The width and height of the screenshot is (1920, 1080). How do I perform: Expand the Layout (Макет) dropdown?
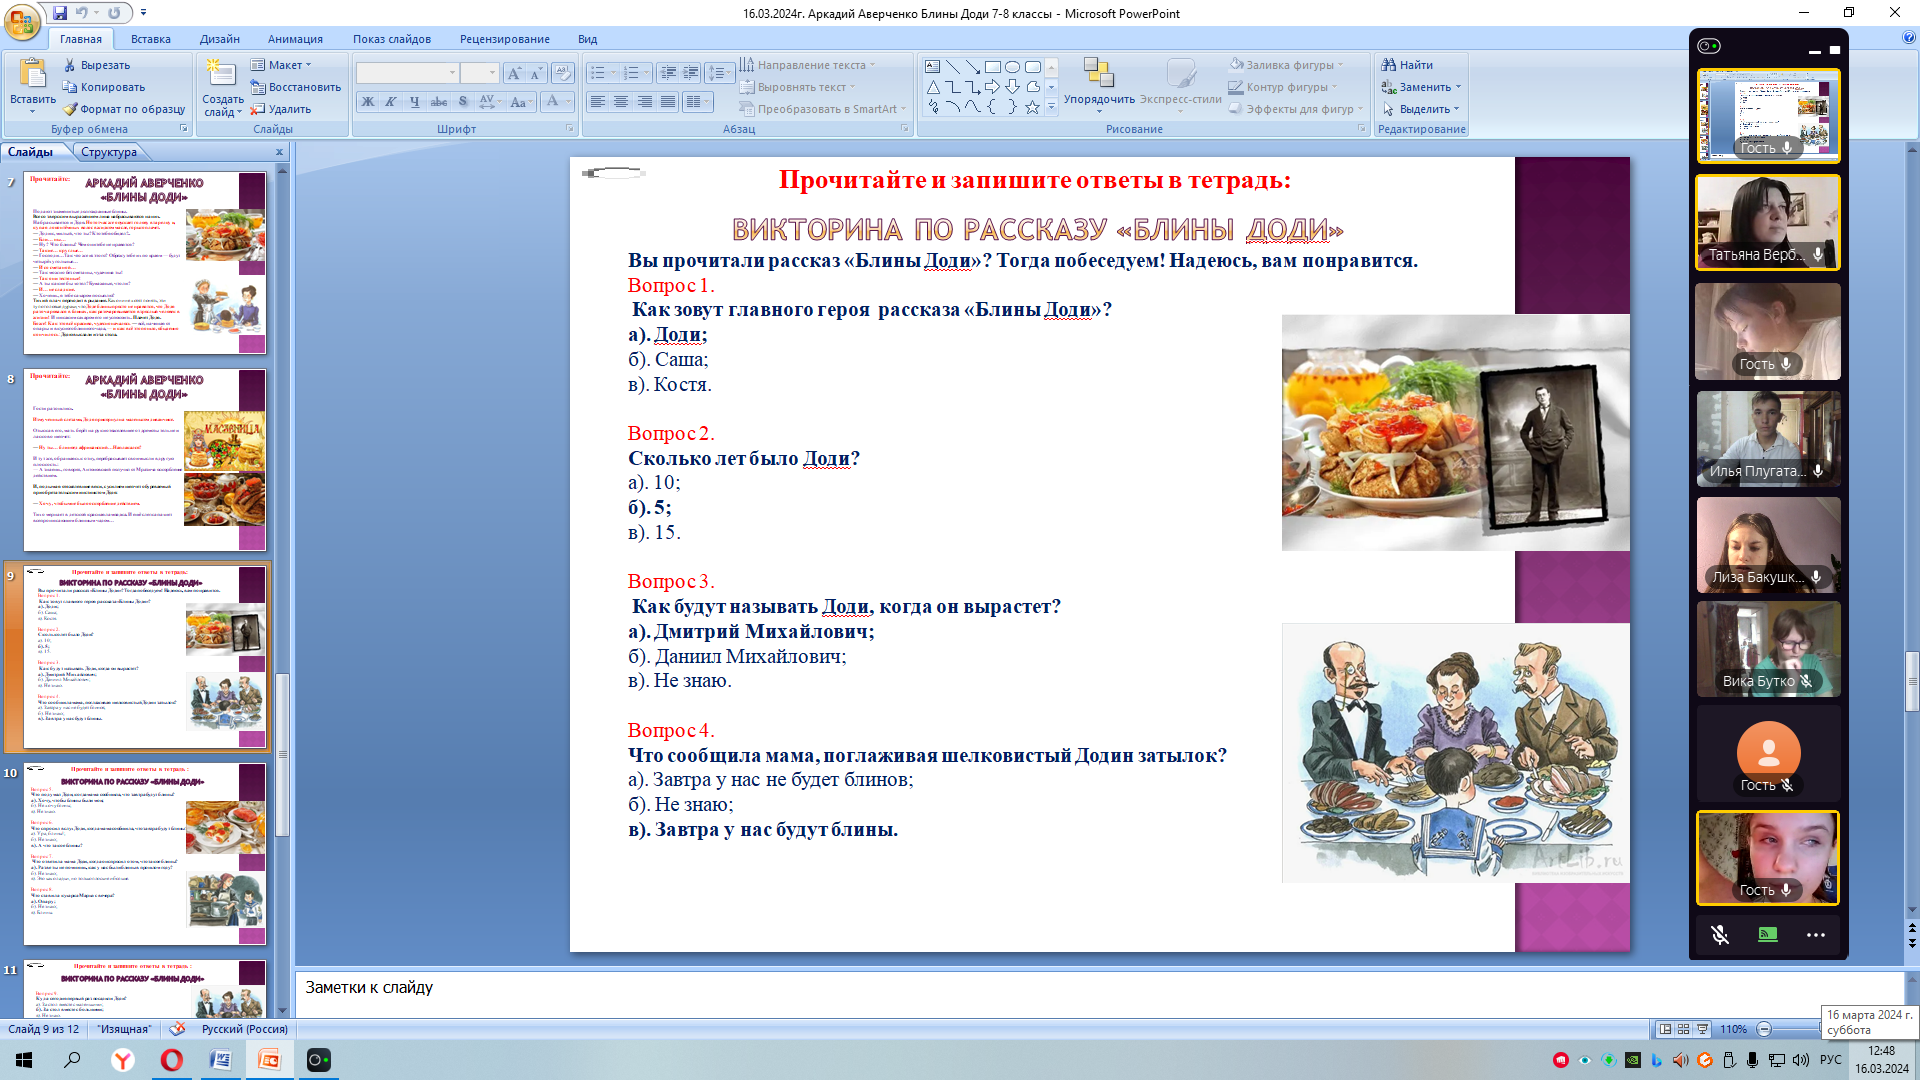coord(282,65)
